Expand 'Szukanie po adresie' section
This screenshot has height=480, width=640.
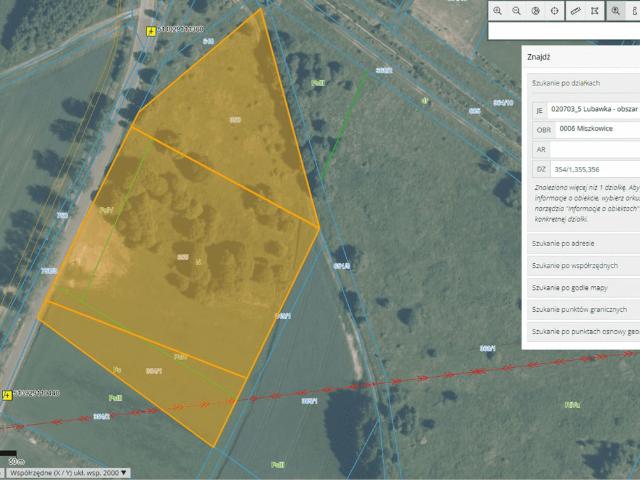click(x=583, y=243)
